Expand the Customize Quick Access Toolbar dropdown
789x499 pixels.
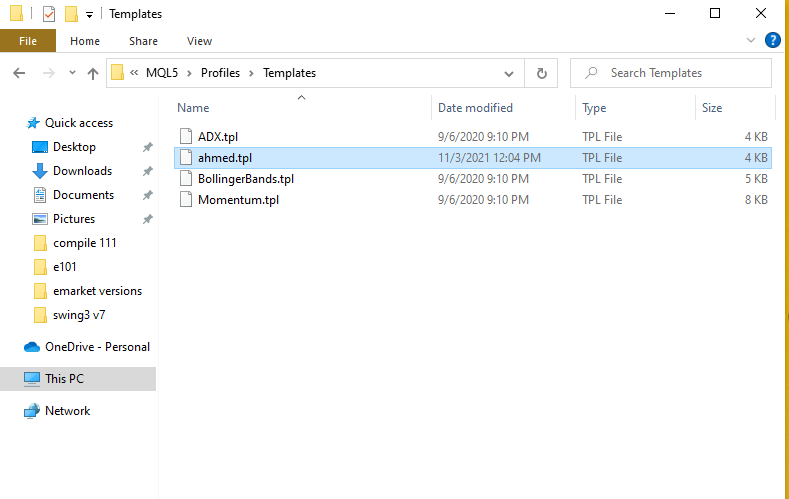tap(89, 15)
